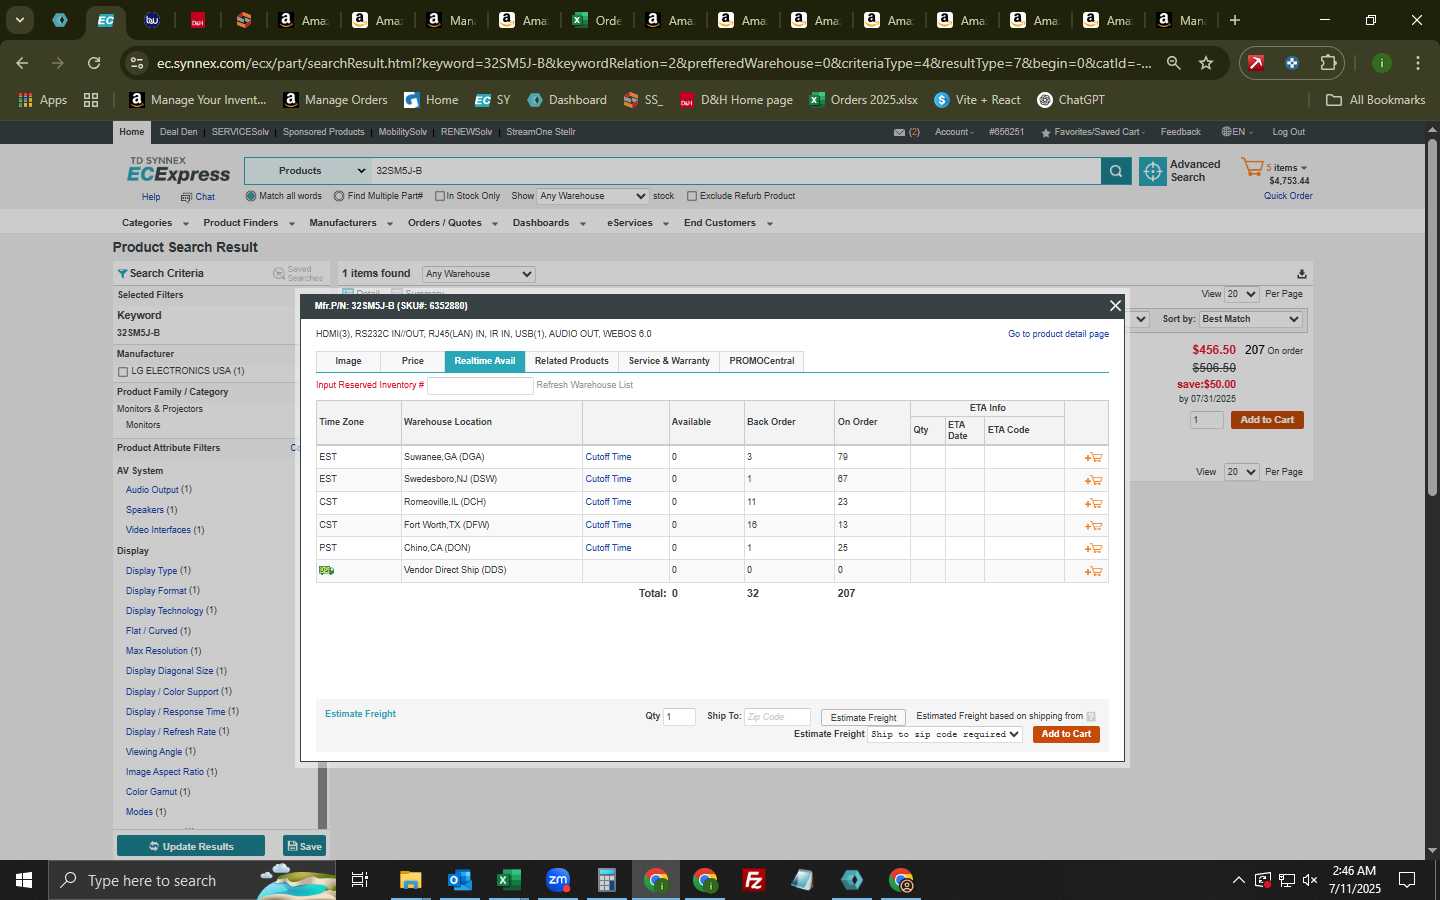Reload the browser page

click(x=94, y=63)
